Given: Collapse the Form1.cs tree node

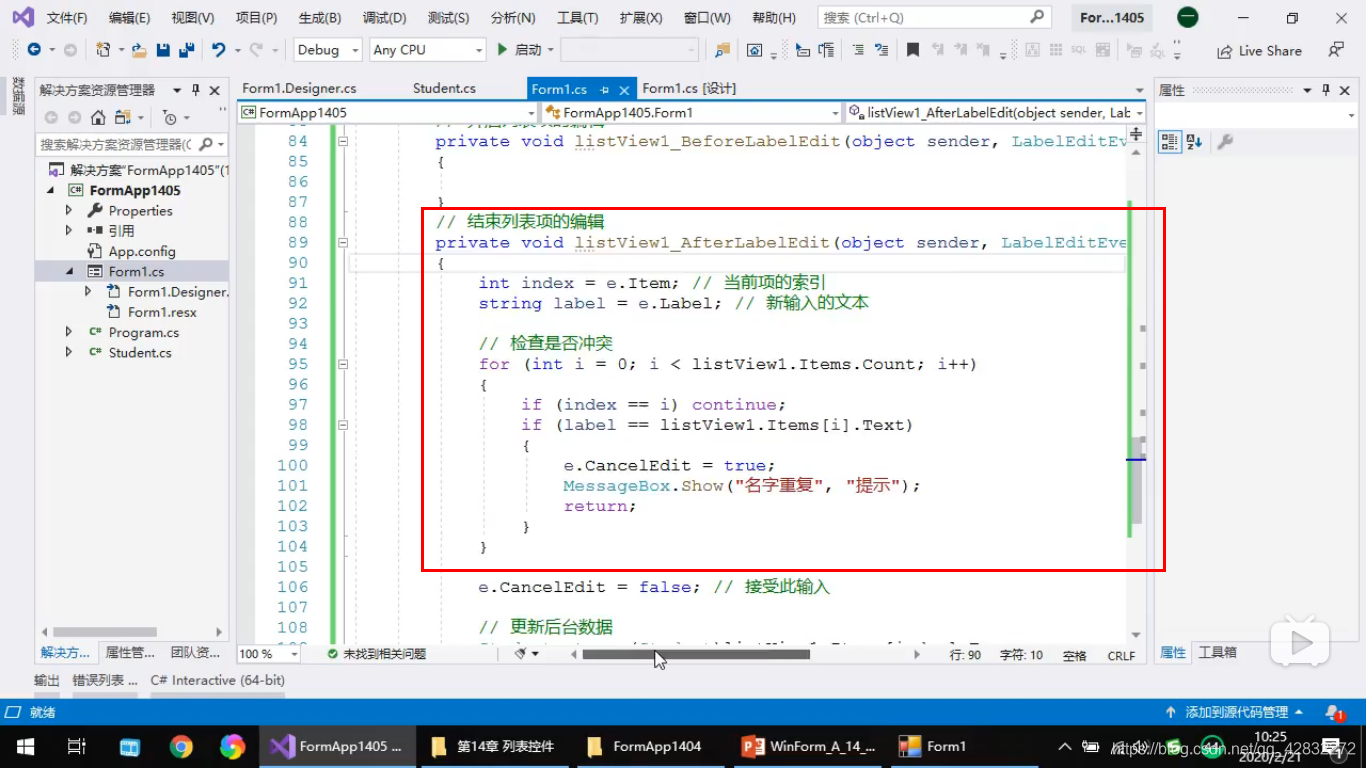Looking at the screenshot, I should 69,271.
